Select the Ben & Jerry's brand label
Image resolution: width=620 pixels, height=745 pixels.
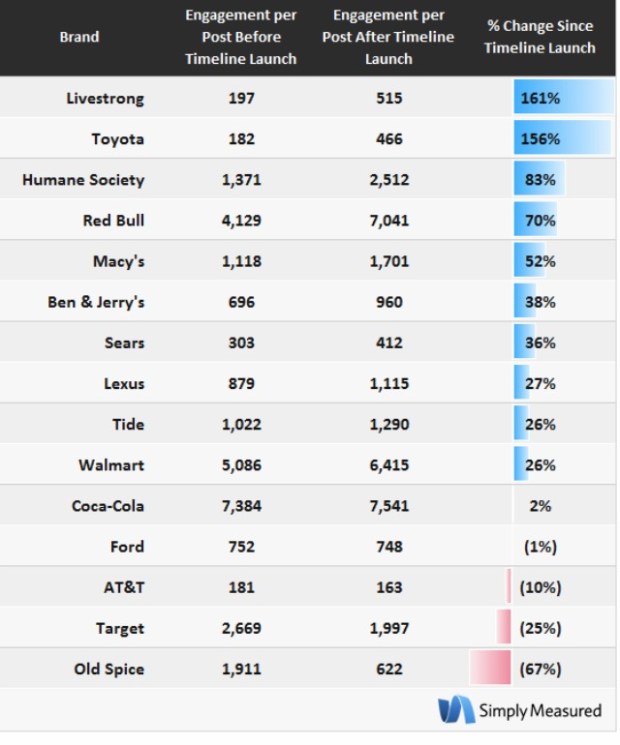coord(96,302)
